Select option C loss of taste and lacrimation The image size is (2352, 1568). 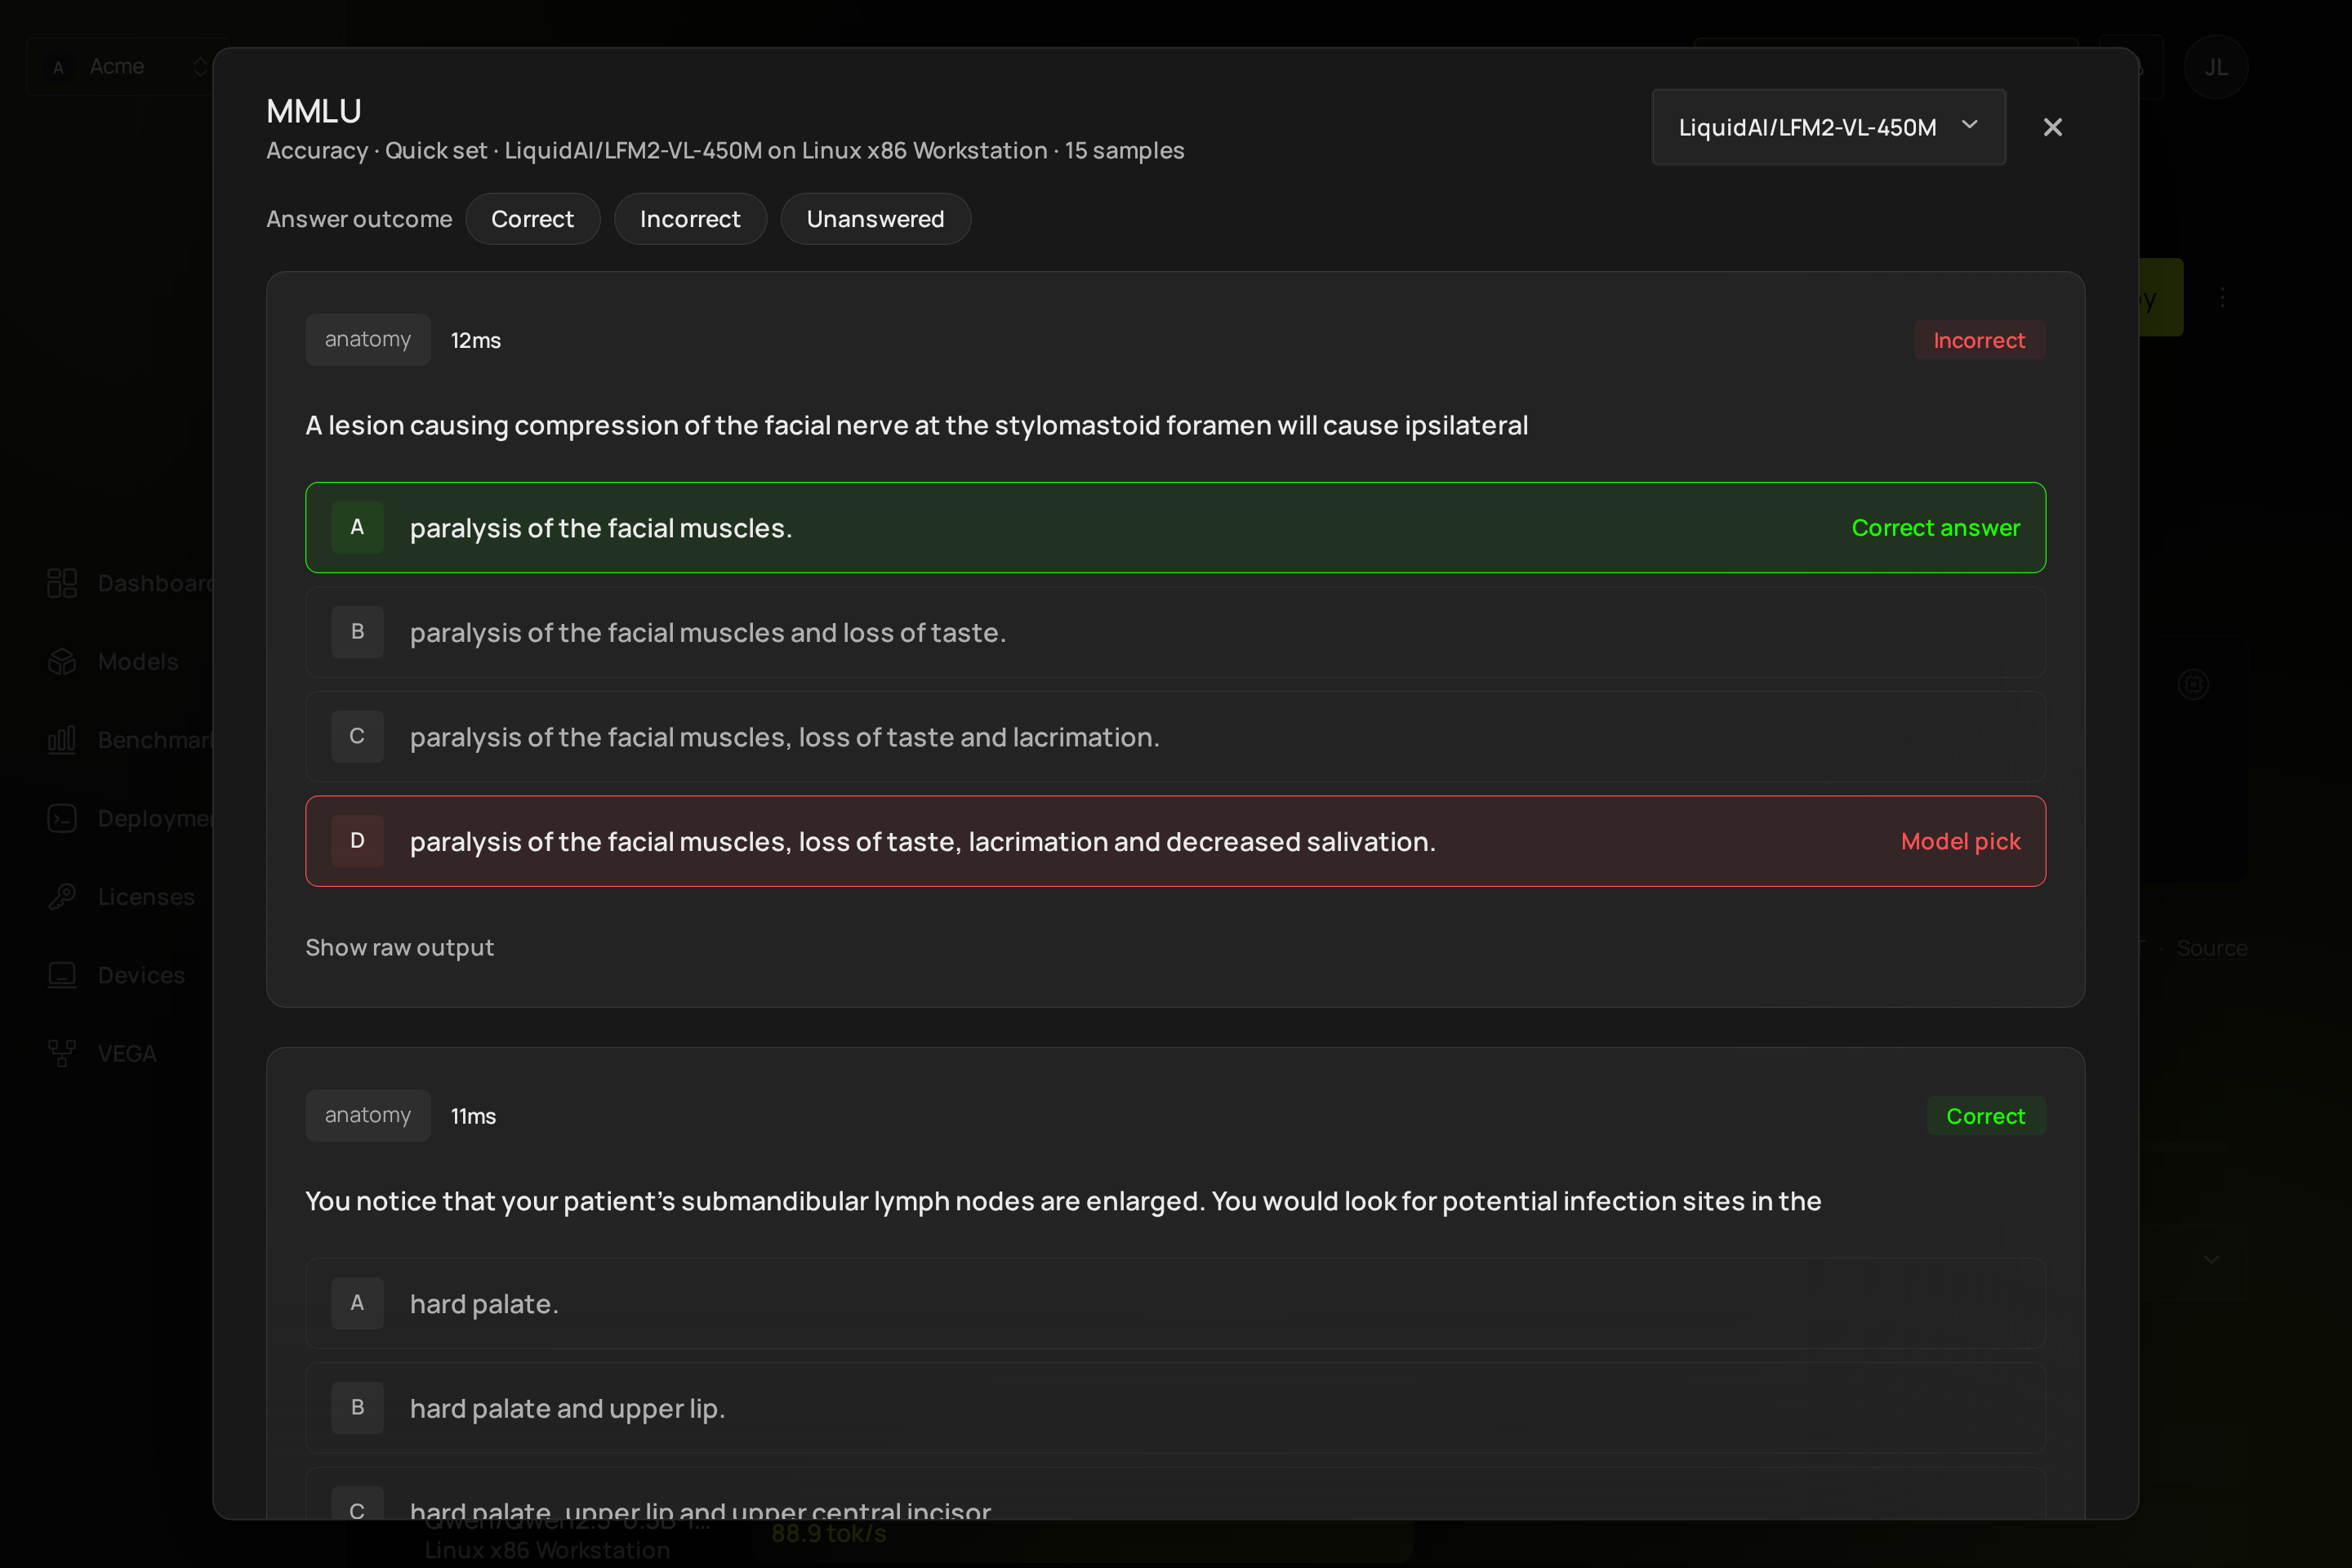(1175, 737)
